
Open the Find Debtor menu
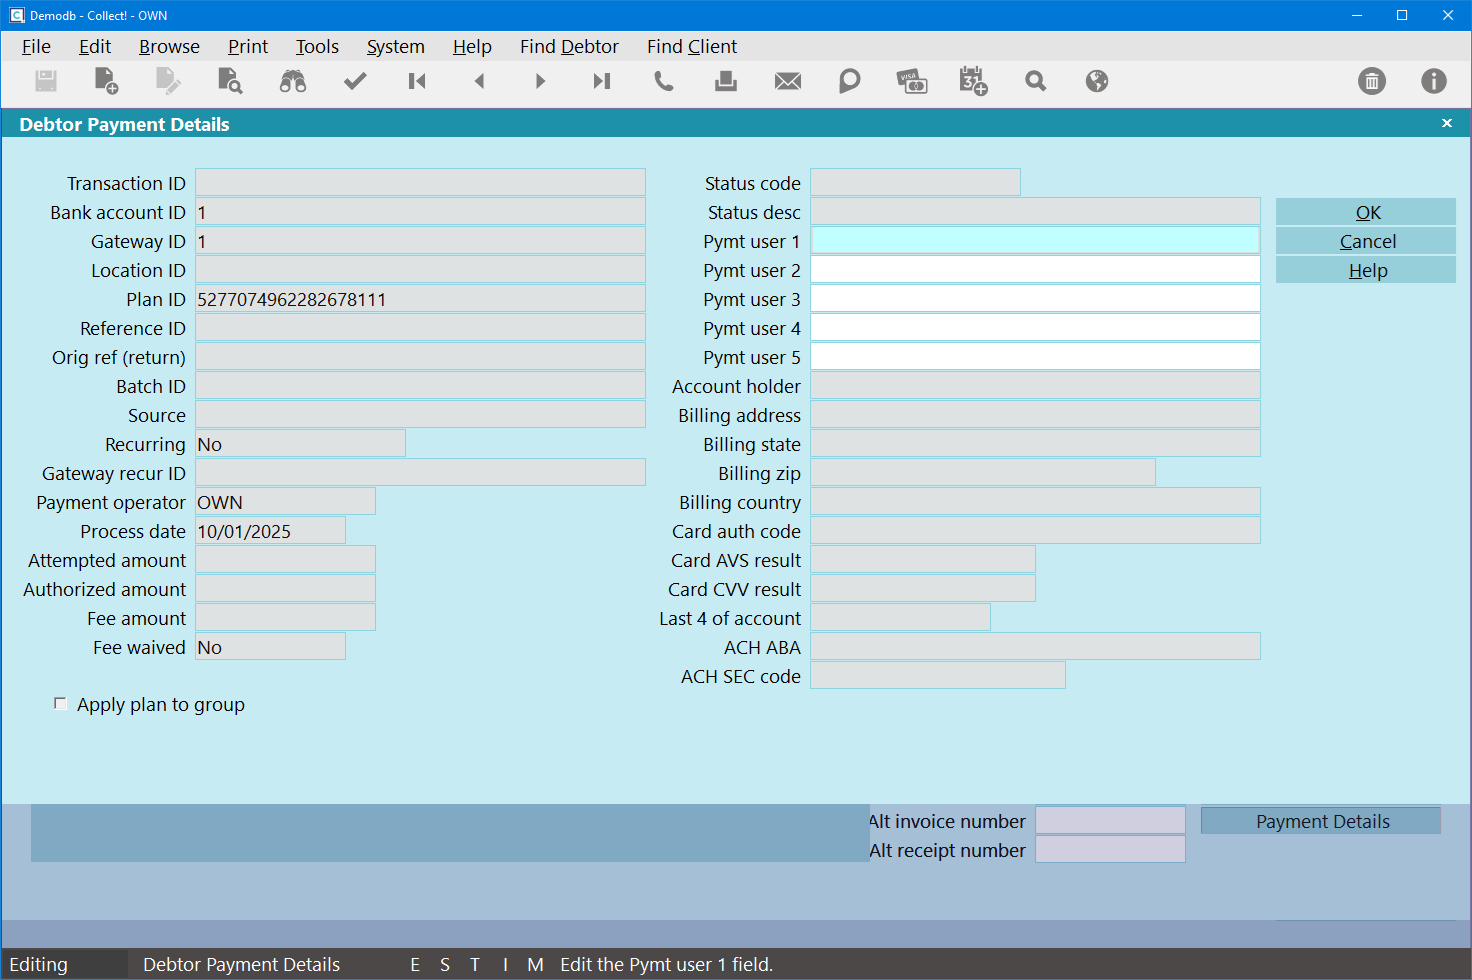569,47
